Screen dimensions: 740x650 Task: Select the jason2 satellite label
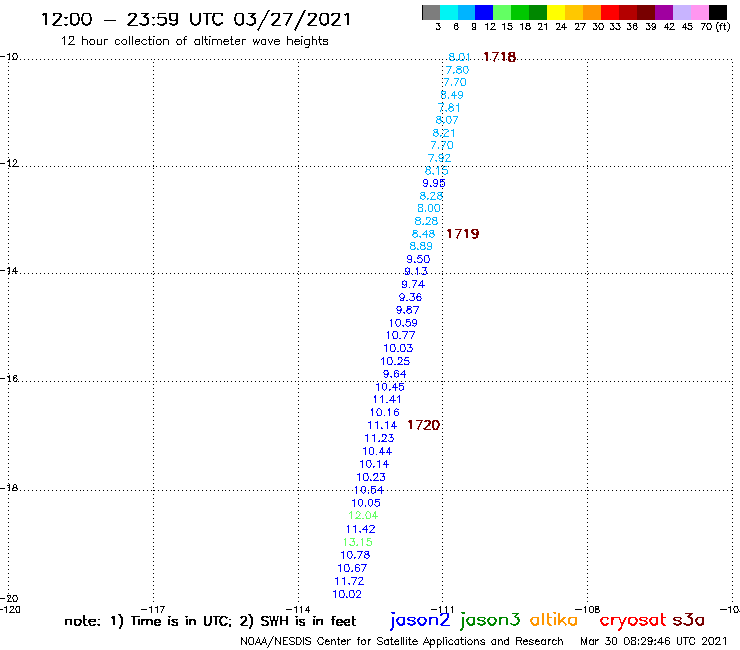[420, 620]
